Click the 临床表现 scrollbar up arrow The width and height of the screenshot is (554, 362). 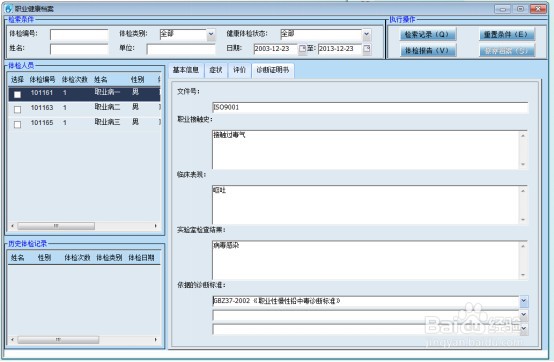(x=523, y=191)
